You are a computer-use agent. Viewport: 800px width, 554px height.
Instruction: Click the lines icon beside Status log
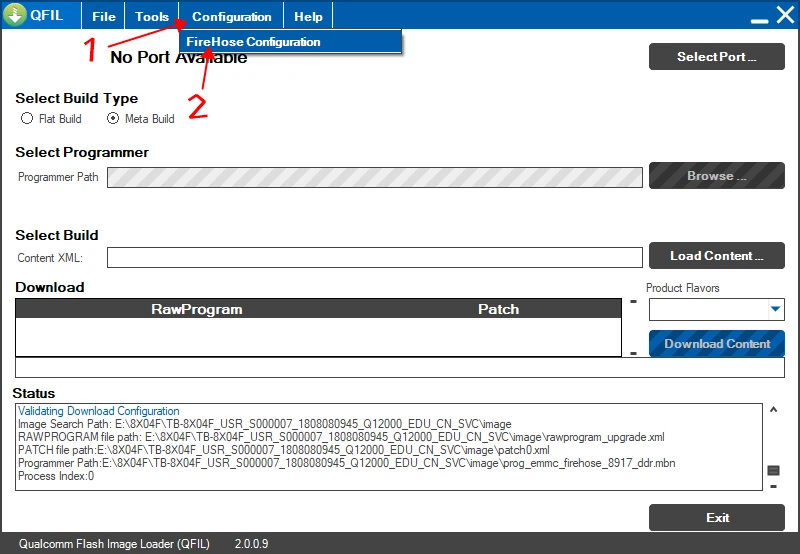click(x=773, y=470)
